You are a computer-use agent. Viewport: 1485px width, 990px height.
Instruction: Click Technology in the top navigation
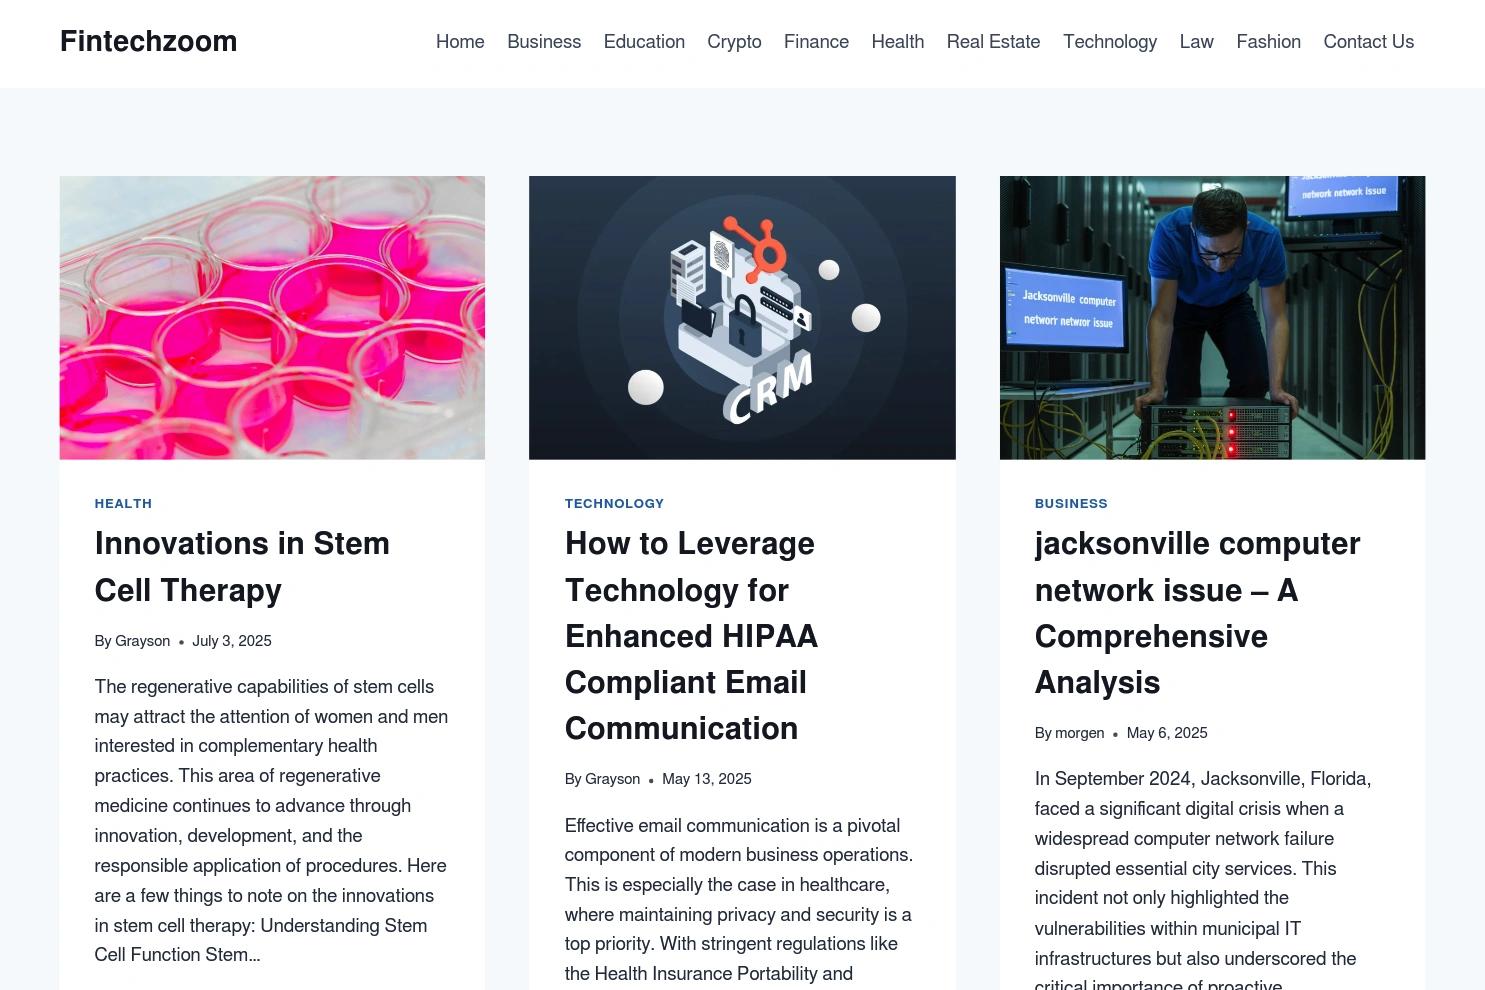pos(1109,42)
